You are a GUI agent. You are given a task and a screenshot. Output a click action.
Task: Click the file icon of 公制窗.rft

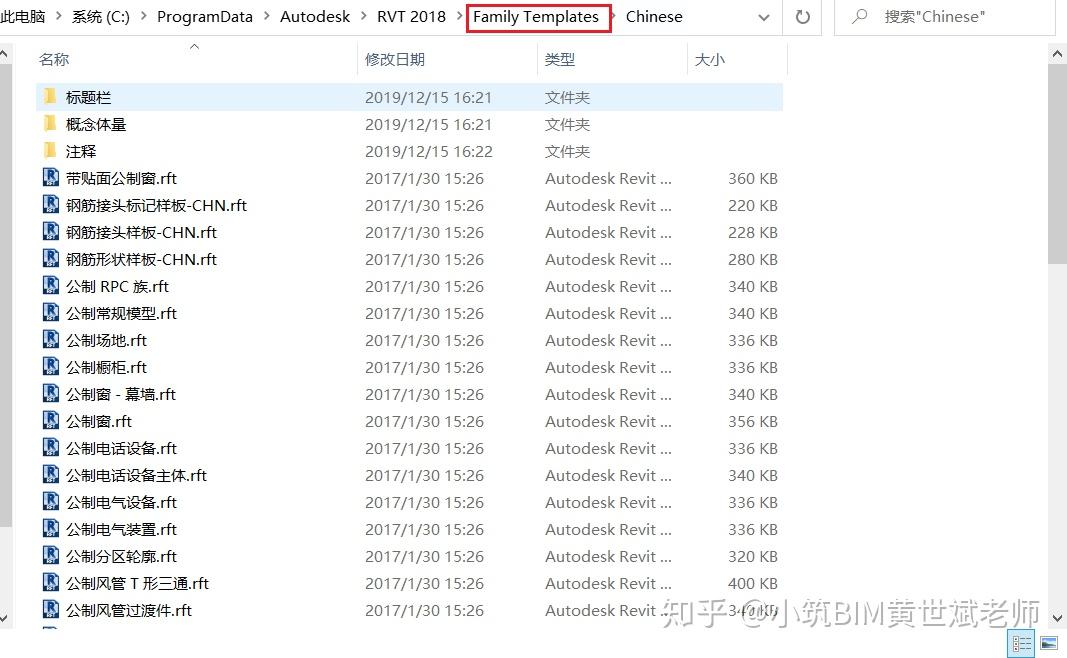click(x=50, y=421)
